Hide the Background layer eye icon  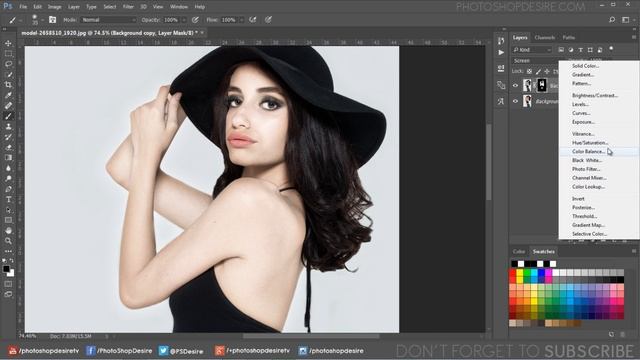(515, 101)
